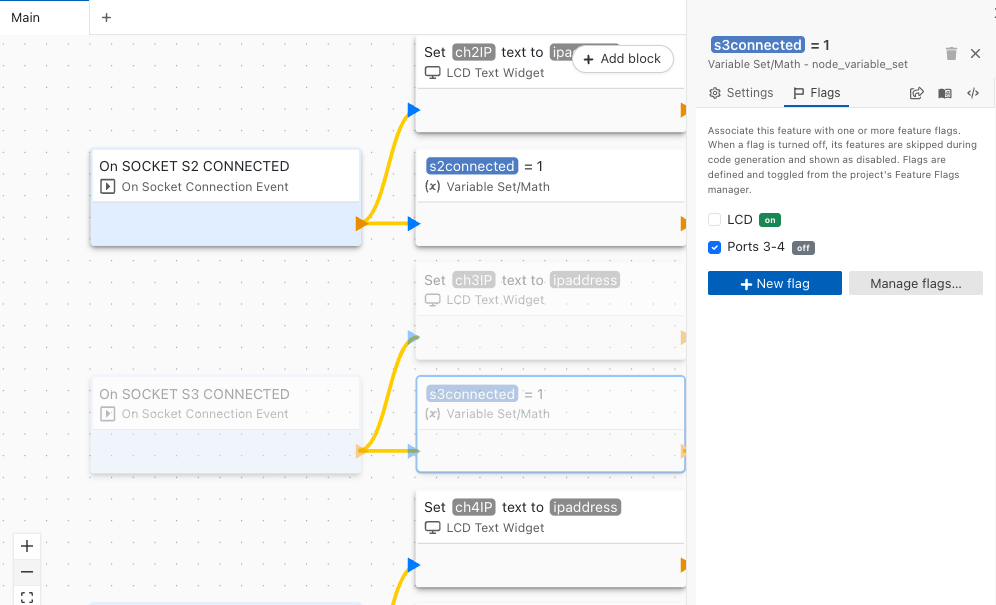996x605 pixels.
Task: Select On SOCKET S3 CONNECTED block
Action: click(225, 425)
